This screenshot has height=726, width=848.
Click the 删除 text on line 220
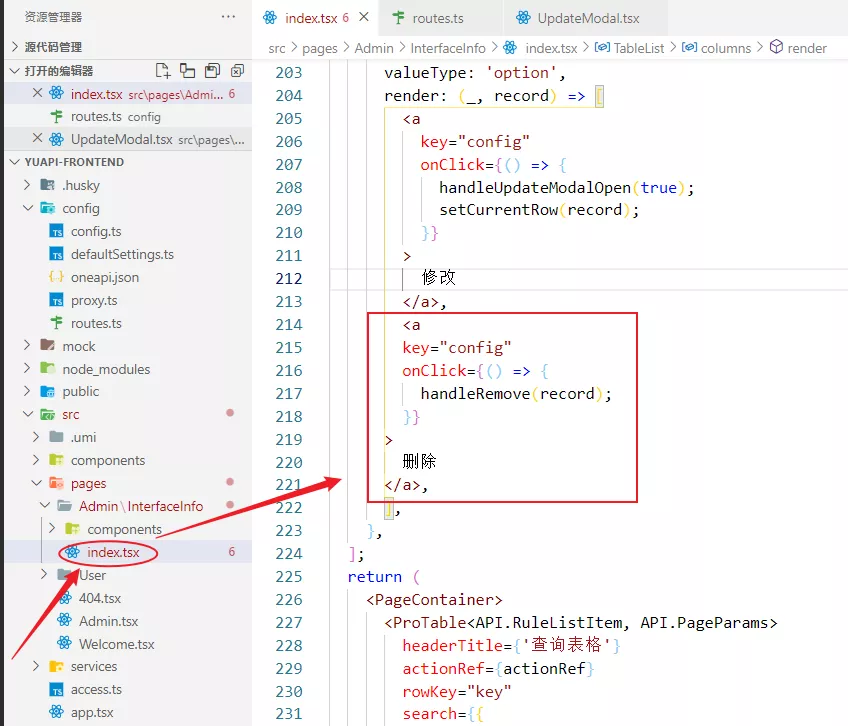pos(419,461)
